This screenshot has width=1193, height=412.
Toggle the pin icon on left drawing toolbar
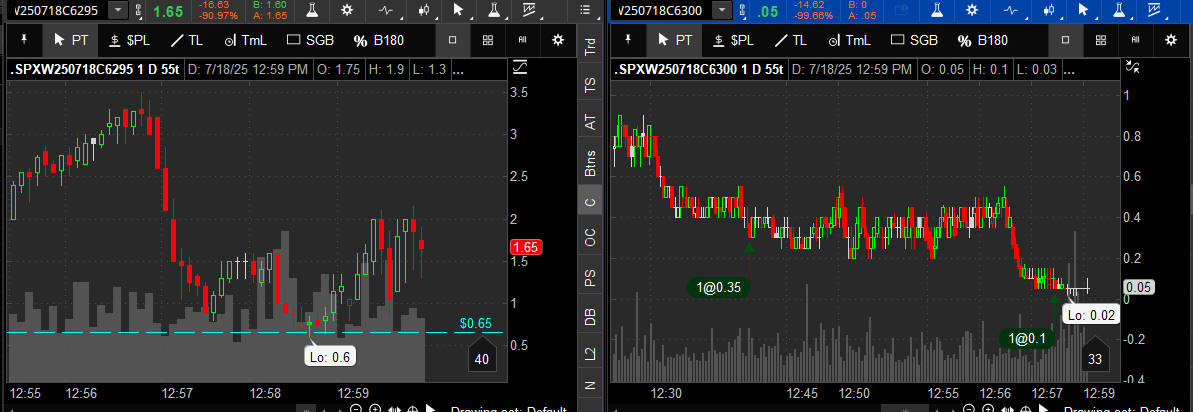point(24,41)
